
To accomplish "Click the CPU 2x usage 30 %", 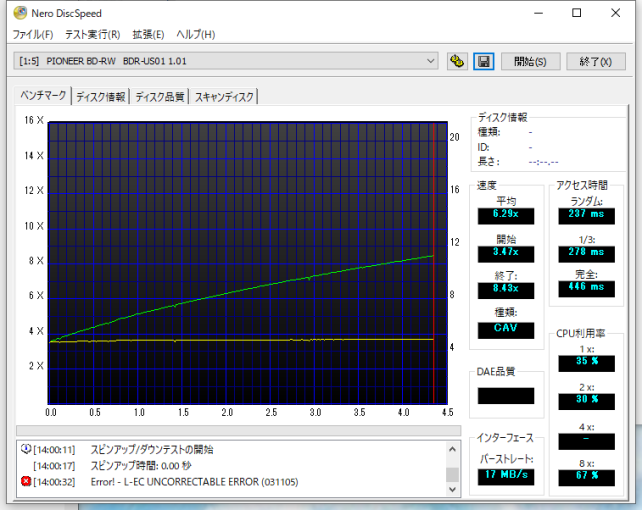I will (586, 401).
